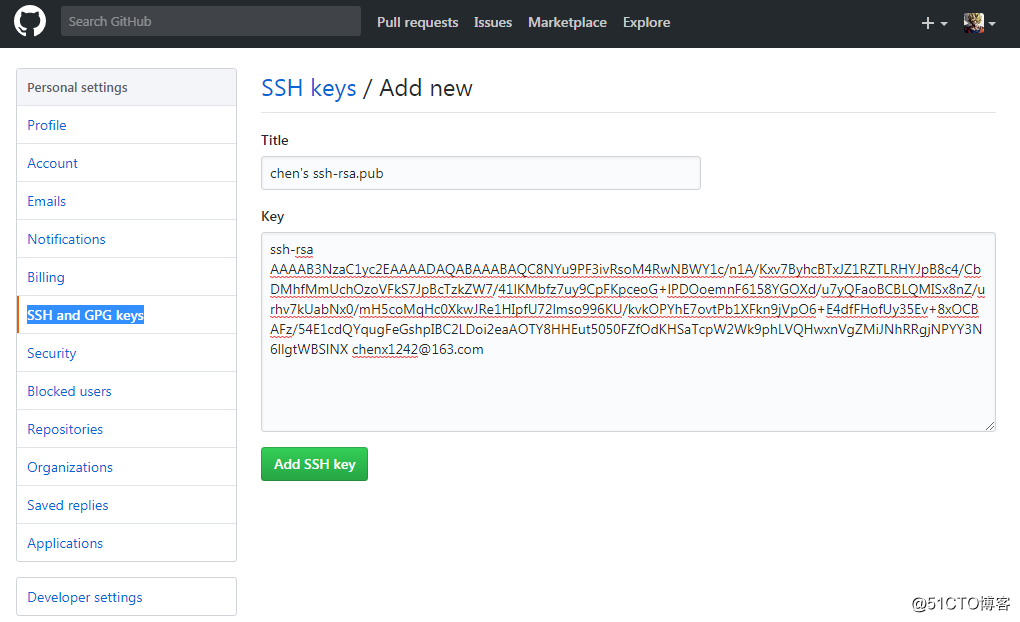Image resolution: width=1020 pixels, height=622 pixels.
Task: Open the GitHub homepage via Octocat logo
Action: pyautogui.click(x=30, y=21)
